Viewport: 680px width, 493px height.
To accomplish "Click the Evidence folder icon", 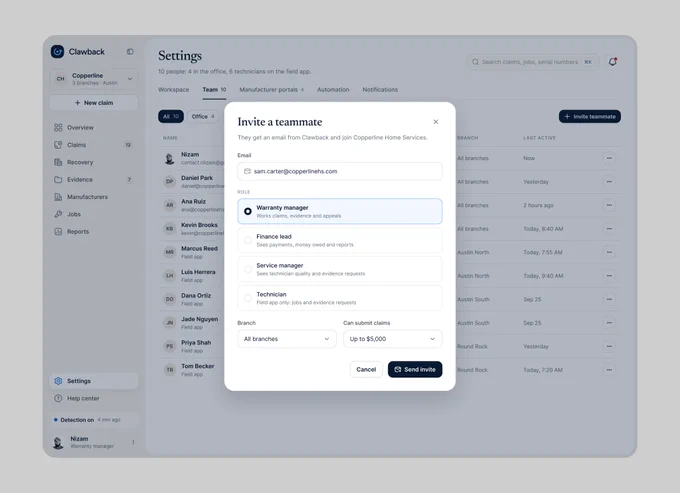I will [58, 180].
